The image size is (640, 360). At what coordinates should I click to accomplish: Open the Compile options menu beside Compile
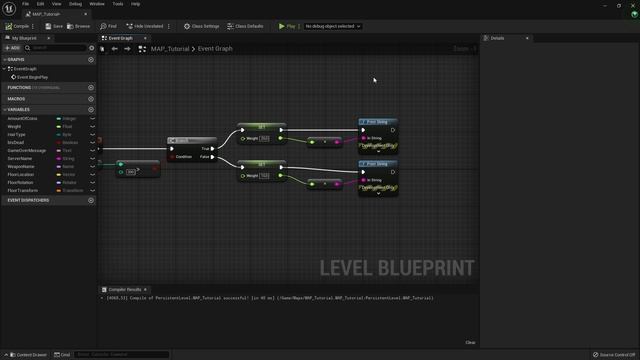point(33,26)
